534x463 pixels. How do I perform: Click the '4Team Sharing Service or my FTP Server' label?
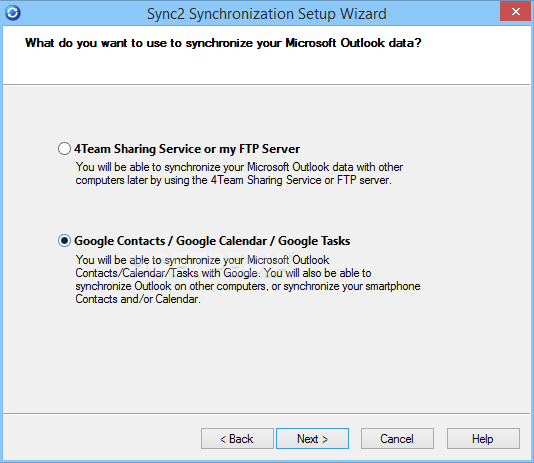click(x=187, y=149)
